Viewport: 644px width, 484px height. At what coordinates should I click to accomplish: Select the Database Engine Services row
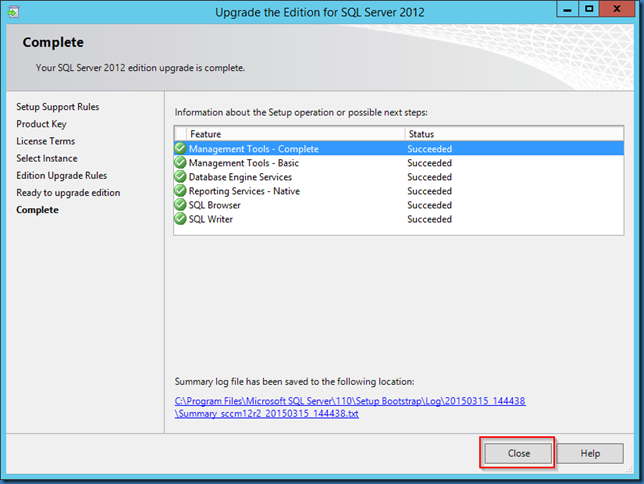pyautogui.click(x=399, y=177)
